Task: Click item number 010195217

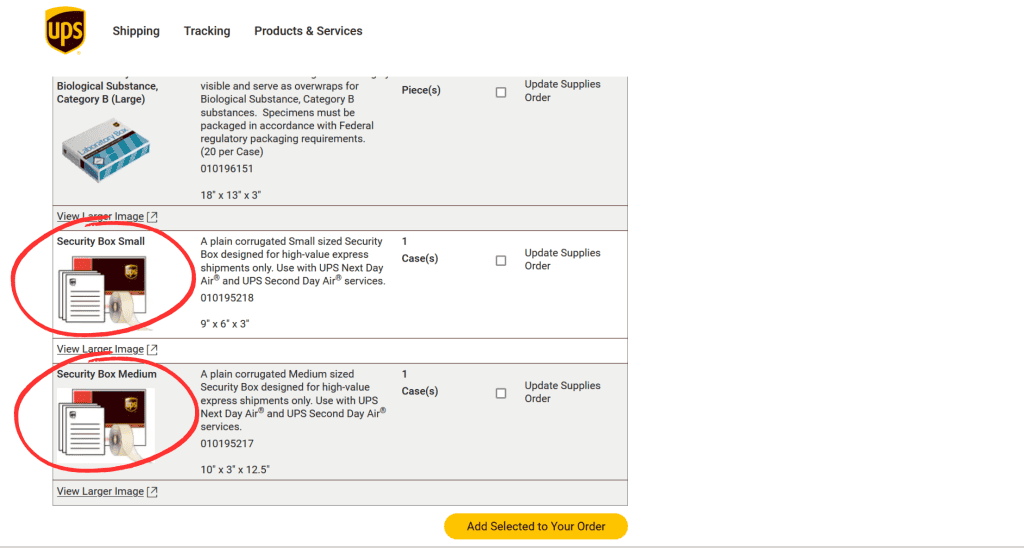Action: (x=227, y=443)
